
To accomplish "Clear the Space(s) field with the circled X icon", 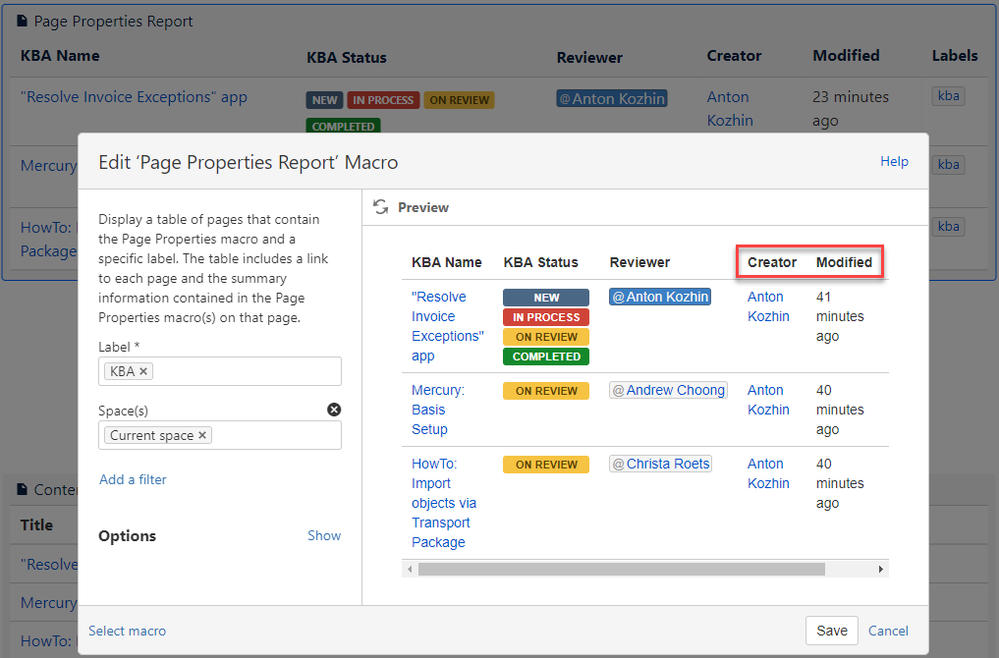I will point(334,410).
